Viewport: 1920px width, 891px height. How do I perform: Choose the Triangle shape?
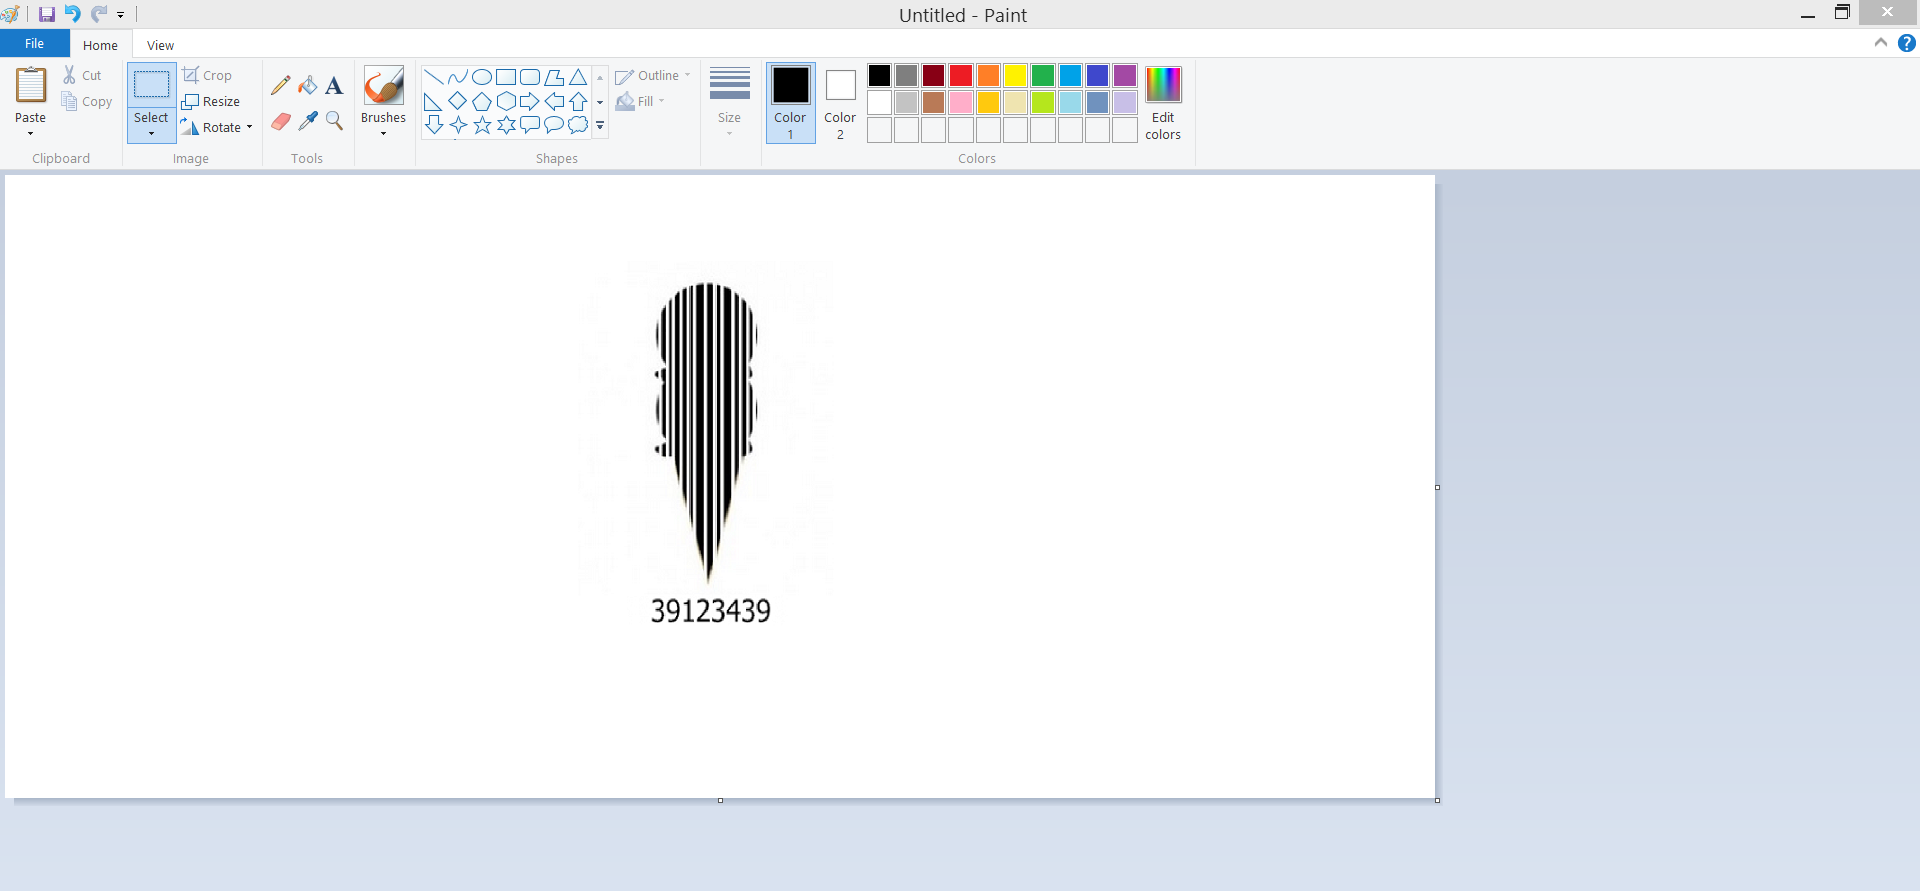coord(578,77)
